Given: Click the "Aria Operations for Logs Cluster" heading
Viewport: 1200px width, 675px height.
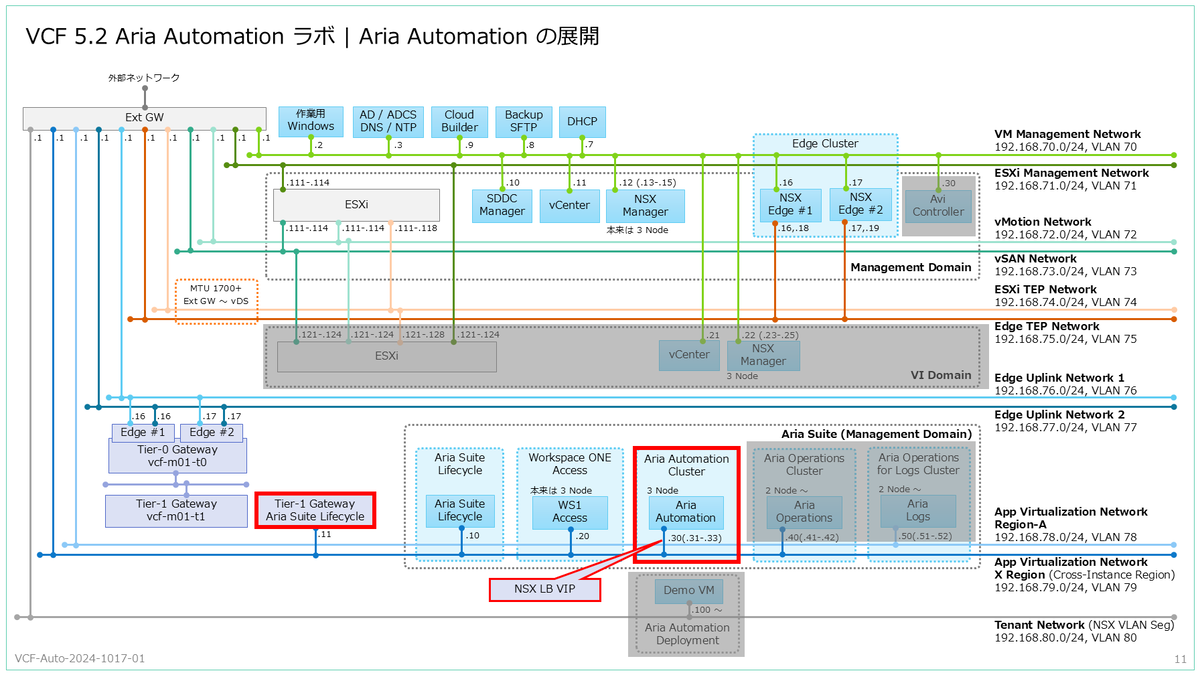Looking at the screenshot, I should [918, 464].
